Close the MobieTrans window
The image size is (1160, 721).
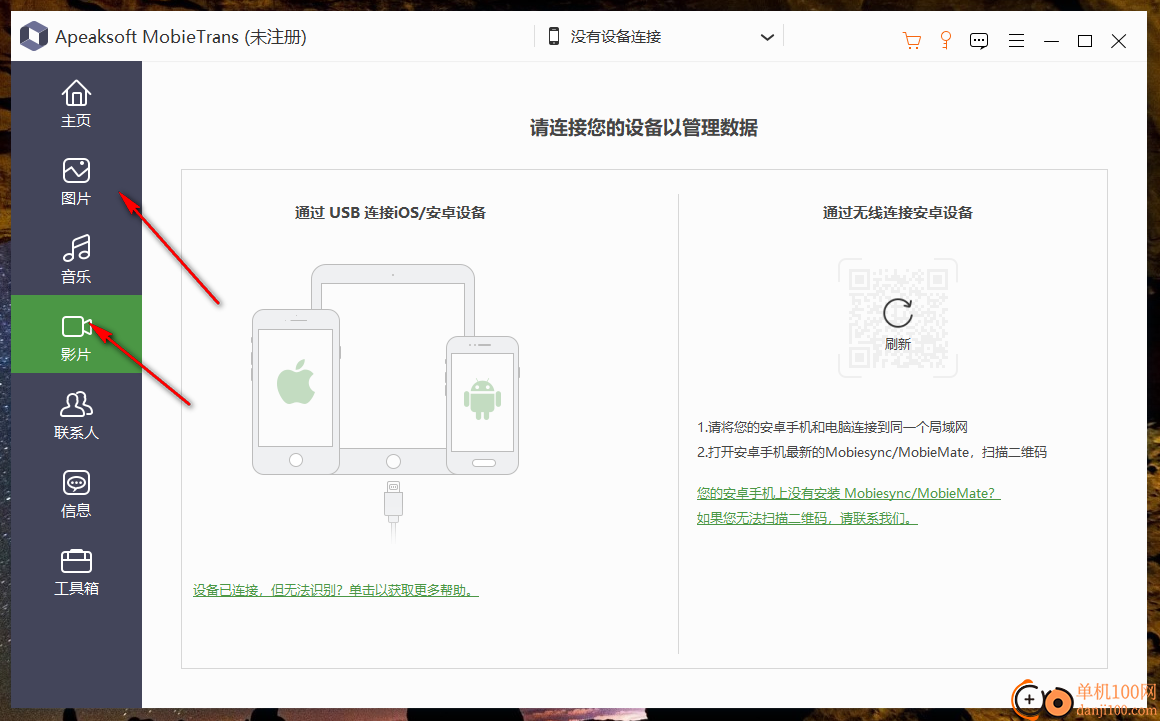point(1119,41)
